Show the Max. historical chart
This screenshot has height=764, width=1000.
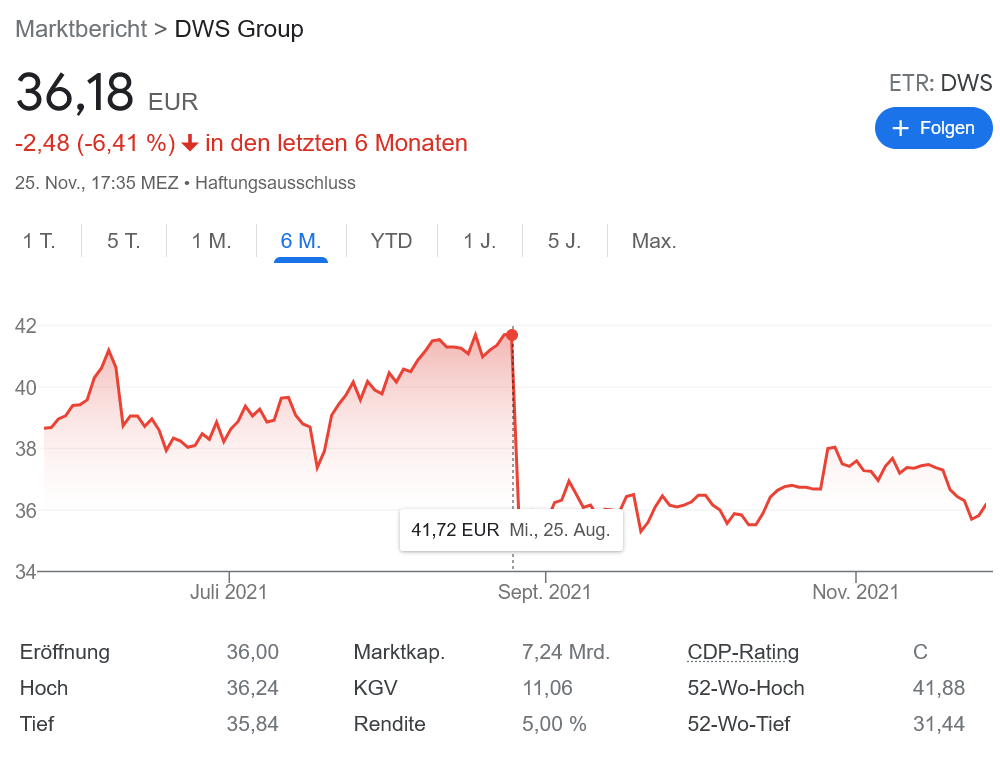[652, 240]
